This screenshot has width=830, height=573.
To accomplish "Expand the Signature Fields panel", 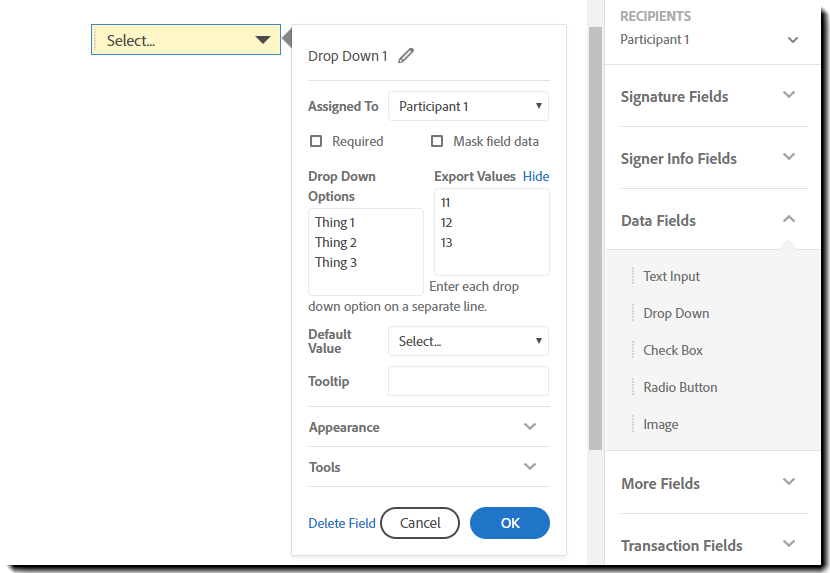I will 789,96.
